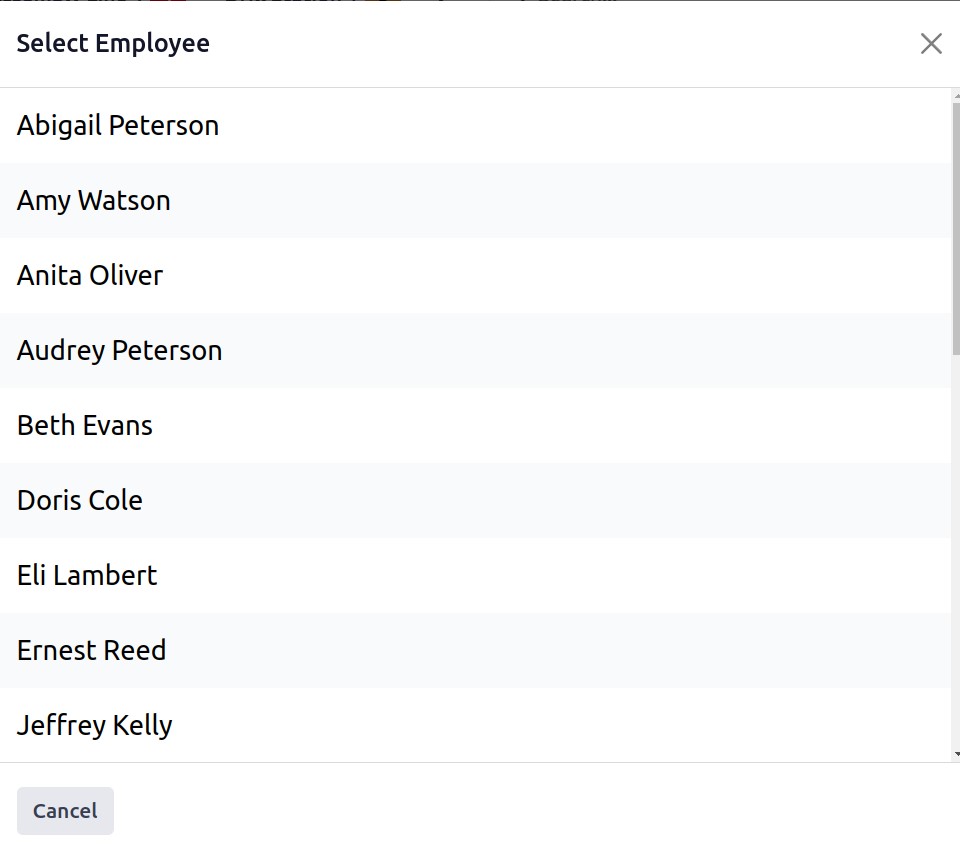This screenshot has width=960, height=858.
Task: Click the scrollbar up arrow
Action: [x=956, y=96]
